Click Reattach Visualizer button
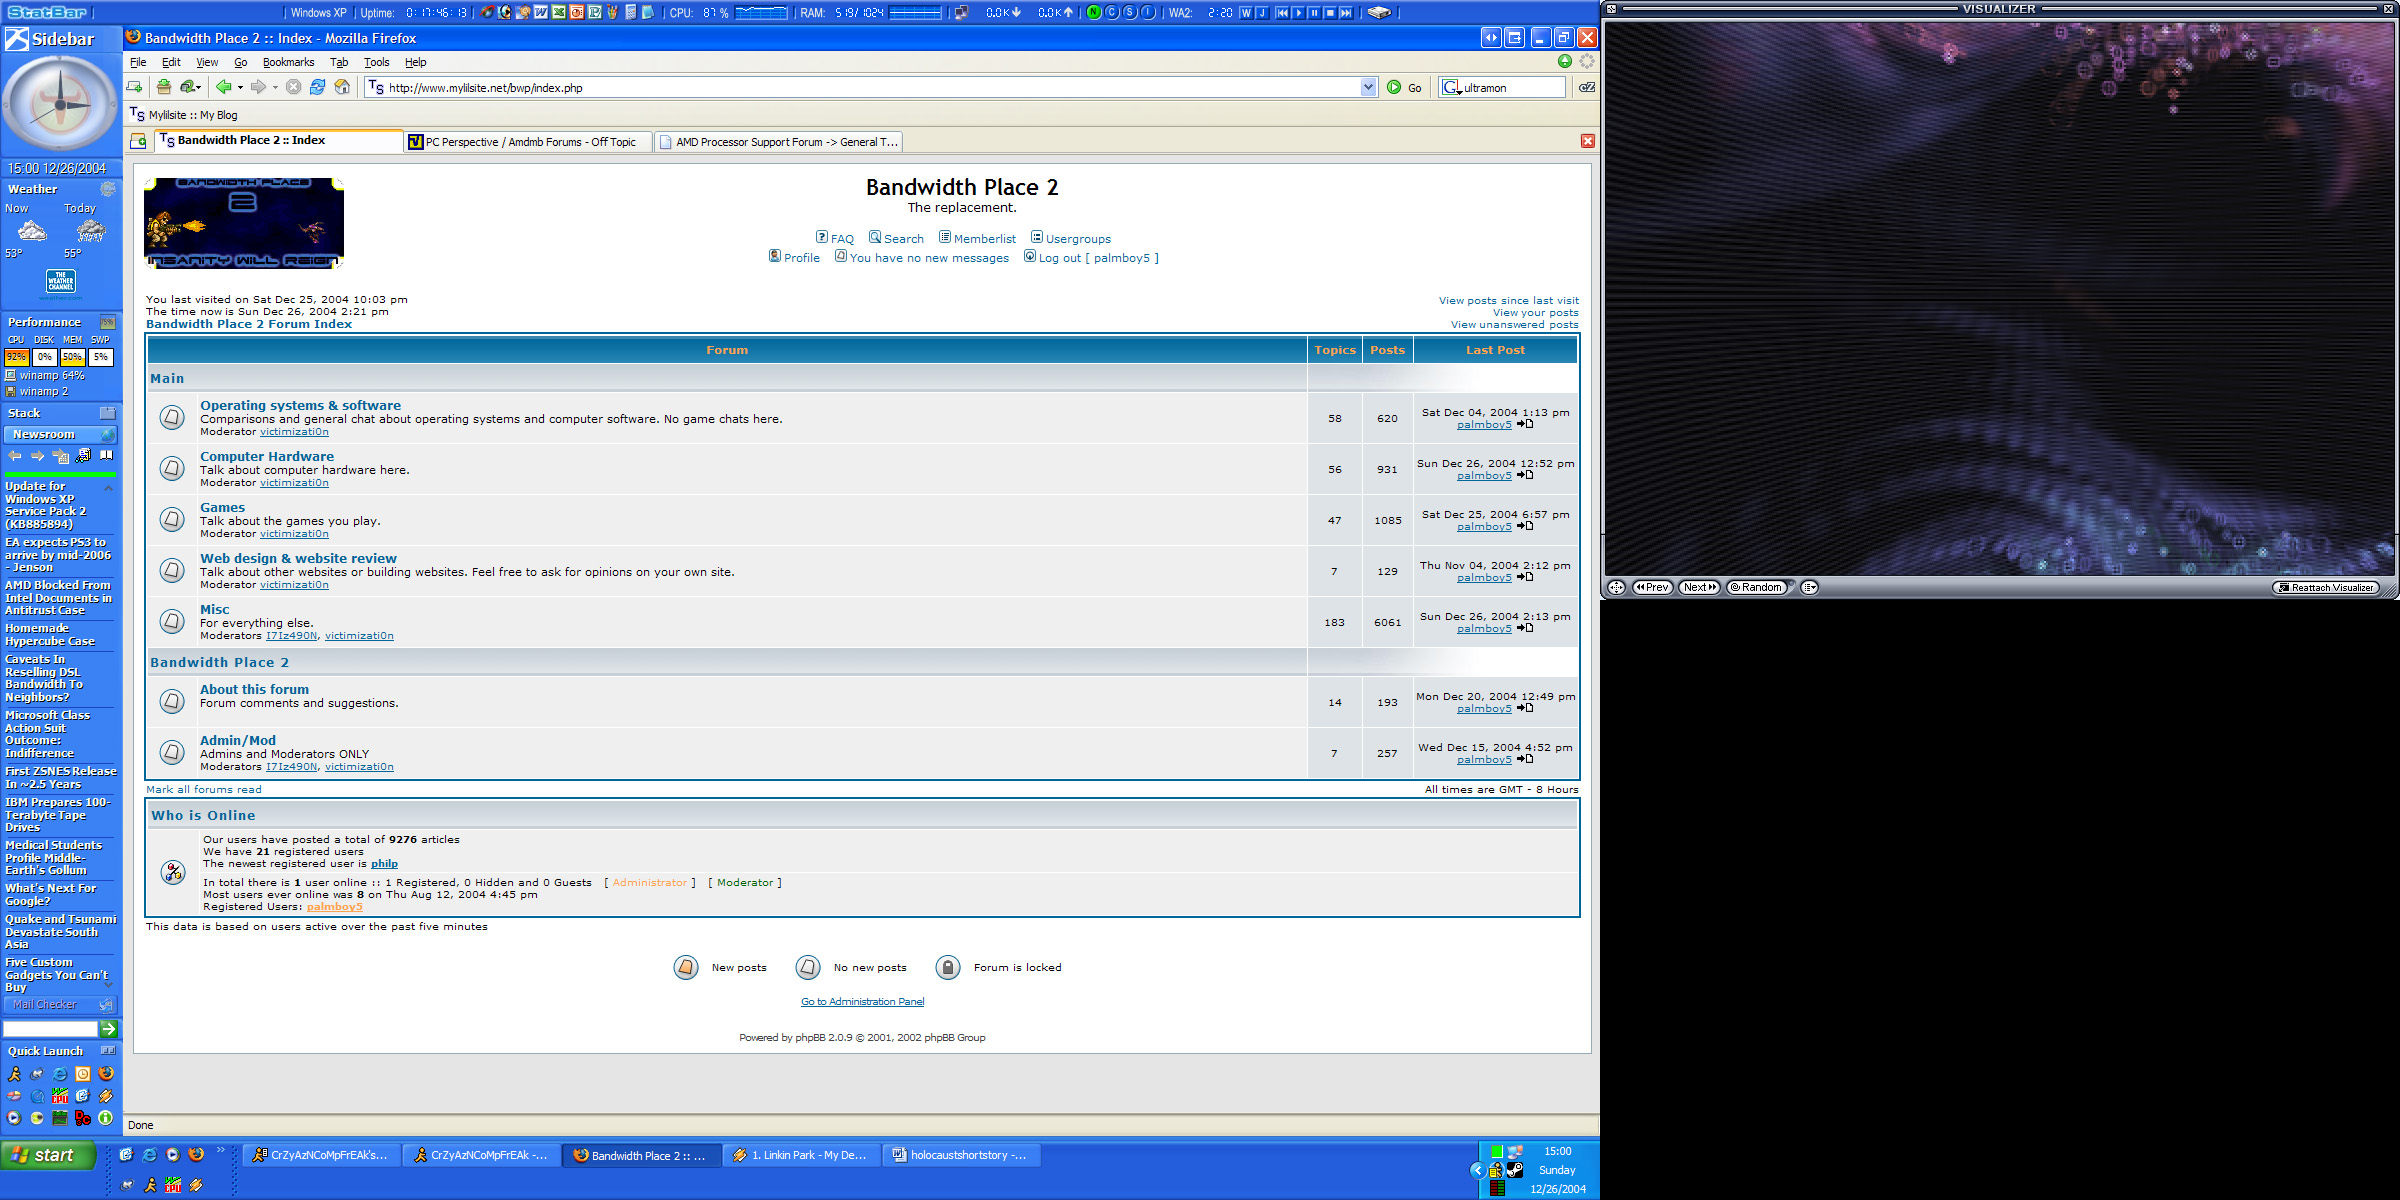 click(2326, 587)
